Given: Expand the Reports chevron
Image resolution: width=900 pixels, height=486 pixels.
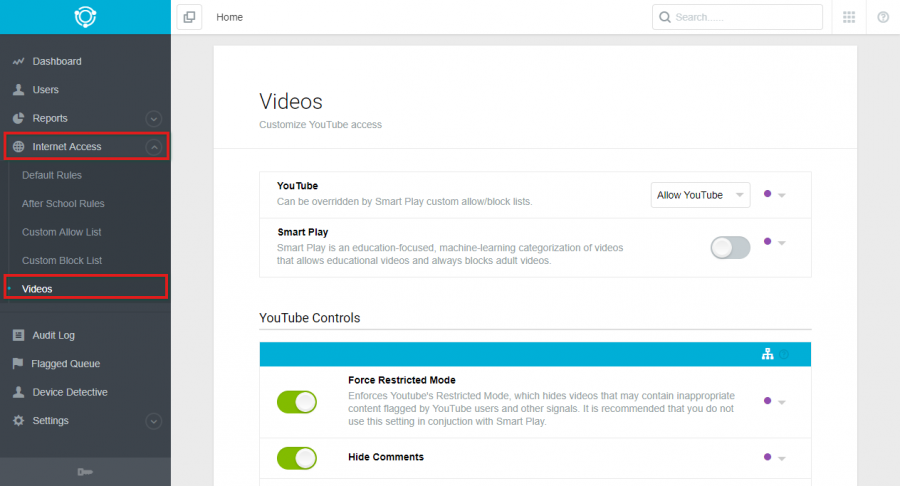Looking at the screenshot, I should click(153, 119).
